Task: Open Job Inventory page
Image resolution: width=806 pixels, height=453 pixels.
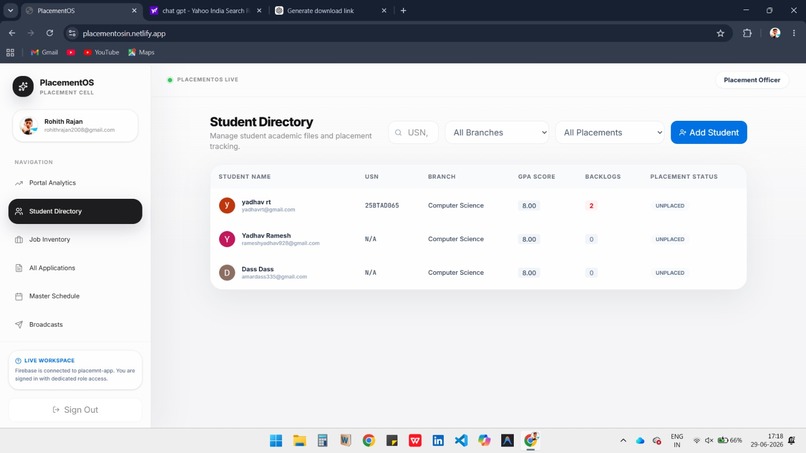Action: (x=75, y=240)
